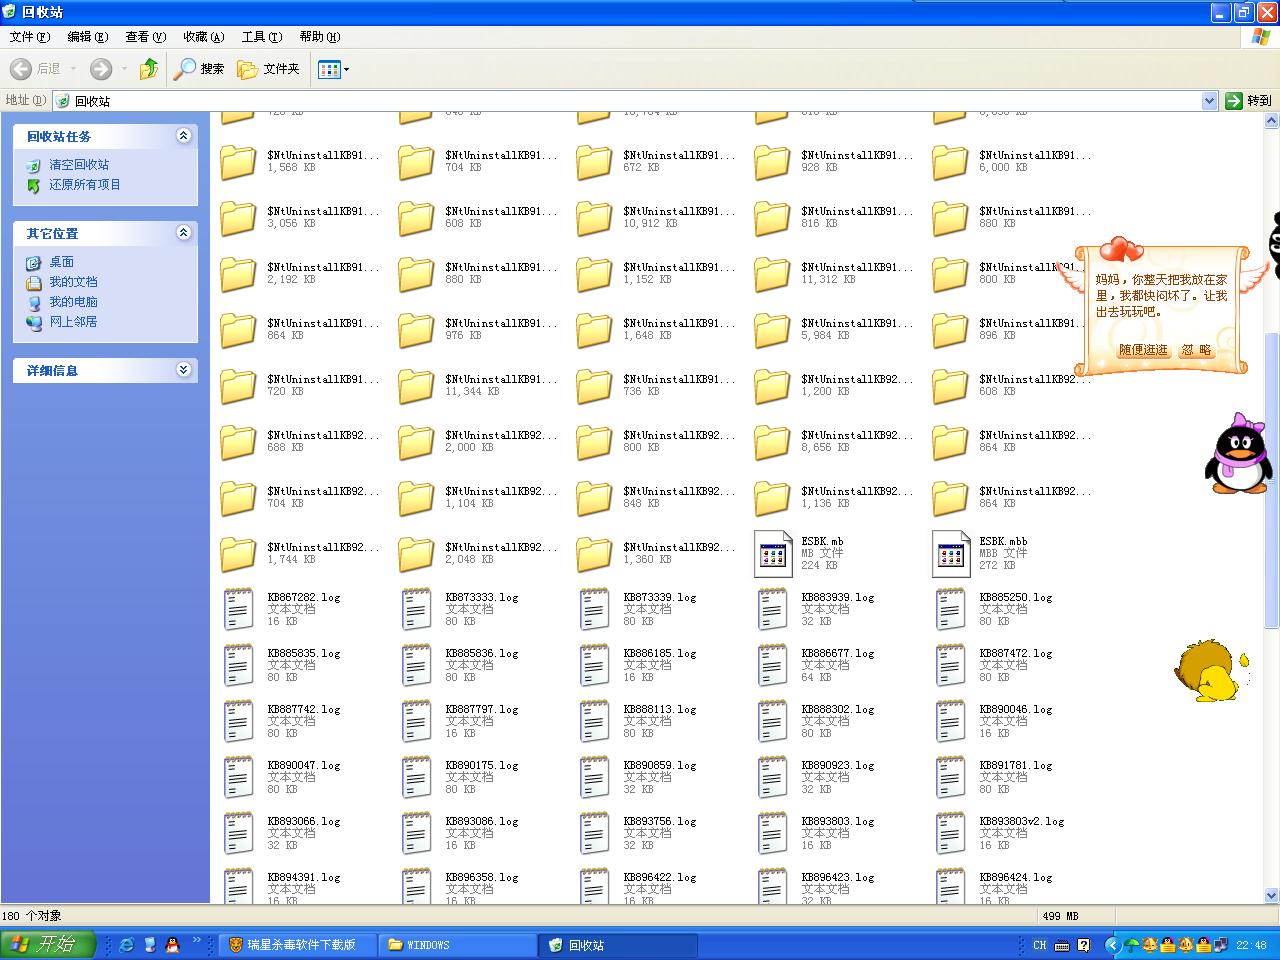Select the KB885835.log file icon
Screen dimensions: 1280x960
[x=239, y=666]
